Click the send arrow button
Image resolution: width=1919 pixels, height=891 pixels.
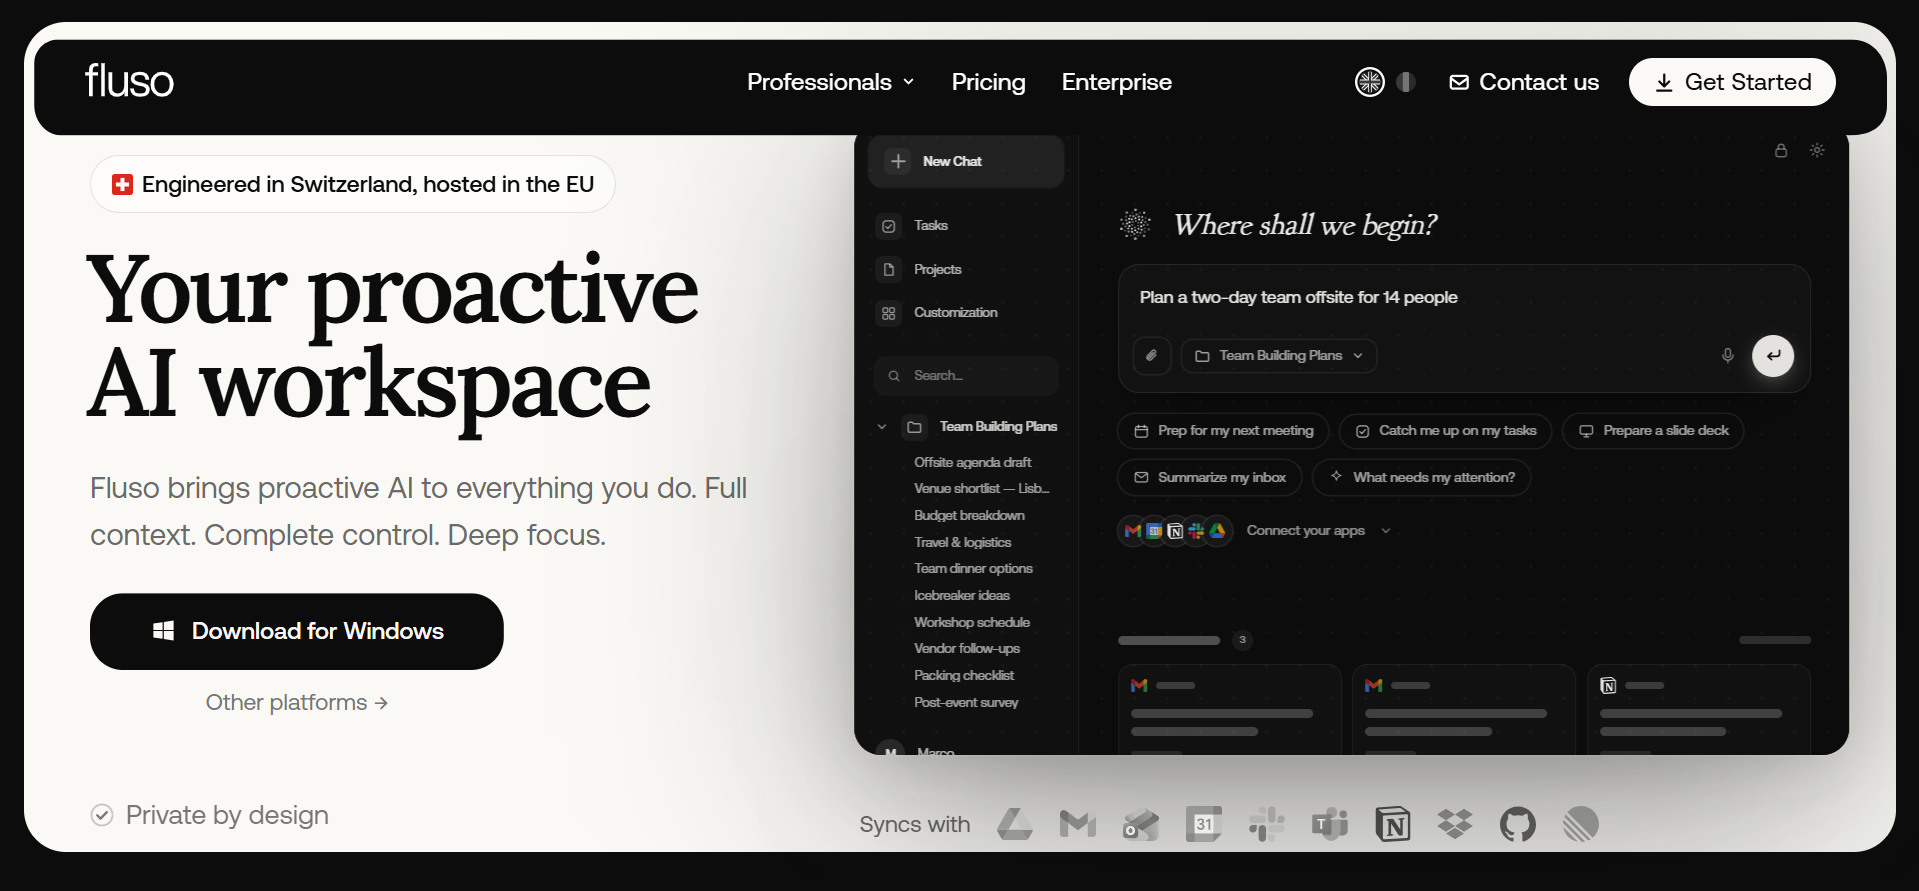coord(1773,356)
